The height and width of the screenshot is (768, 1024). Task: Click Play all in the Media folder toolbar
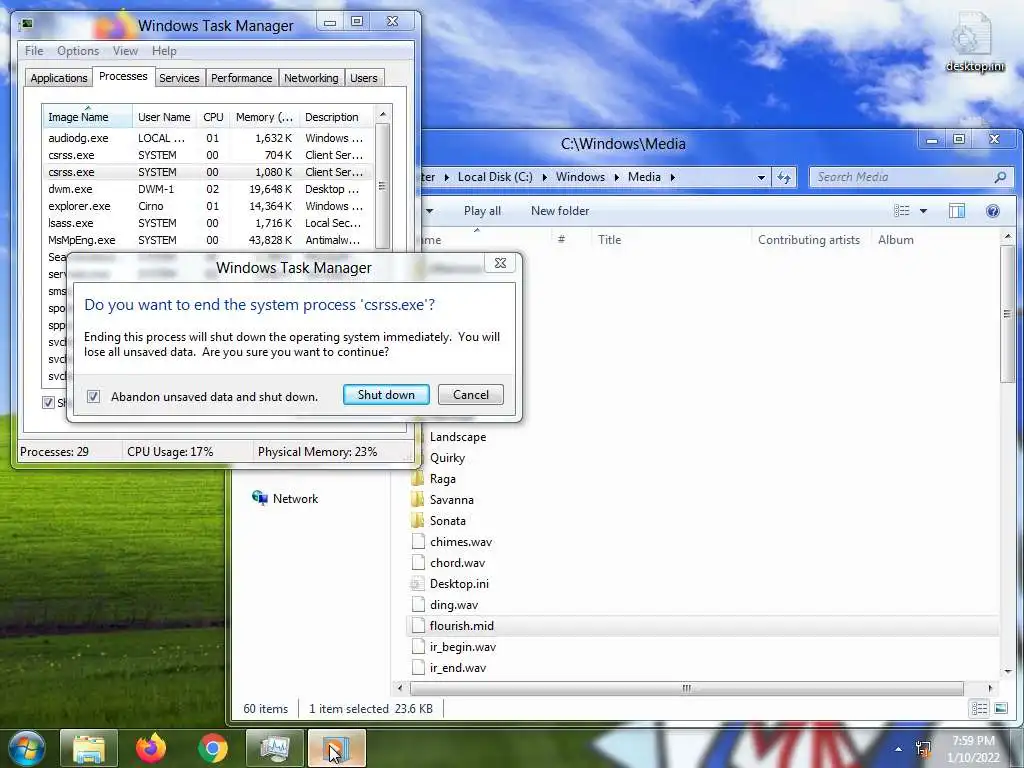(x=482, y=211)
